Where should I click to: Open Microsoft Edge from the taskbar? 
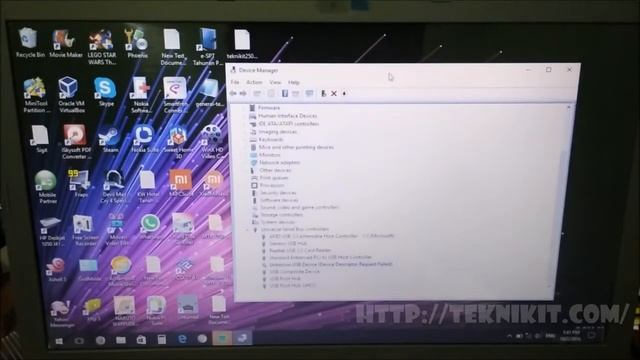click(182, 339)
